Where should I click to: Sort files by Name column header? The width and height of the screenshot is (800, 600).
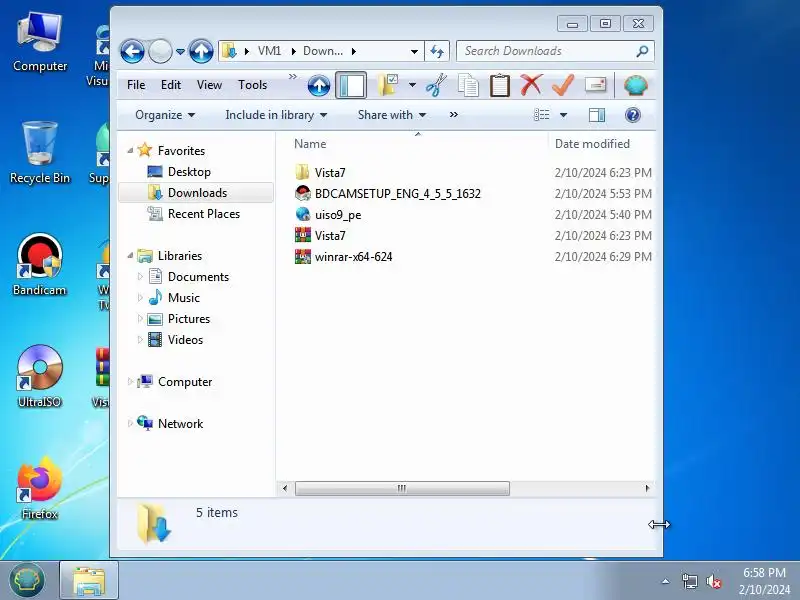click(310, 144)
